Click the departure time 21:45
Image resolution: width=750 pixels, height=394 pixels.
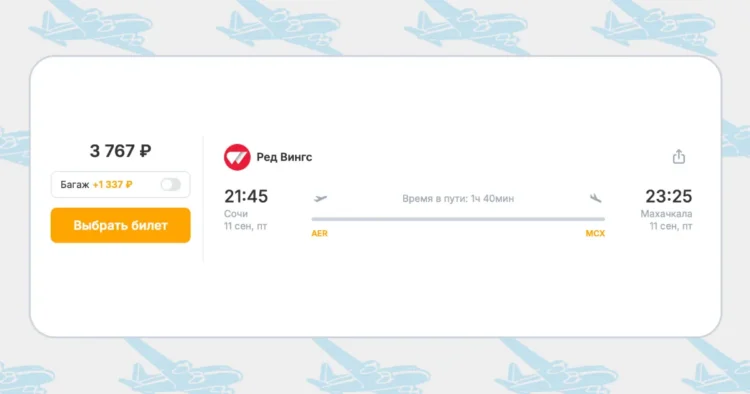tap(246, 196)
